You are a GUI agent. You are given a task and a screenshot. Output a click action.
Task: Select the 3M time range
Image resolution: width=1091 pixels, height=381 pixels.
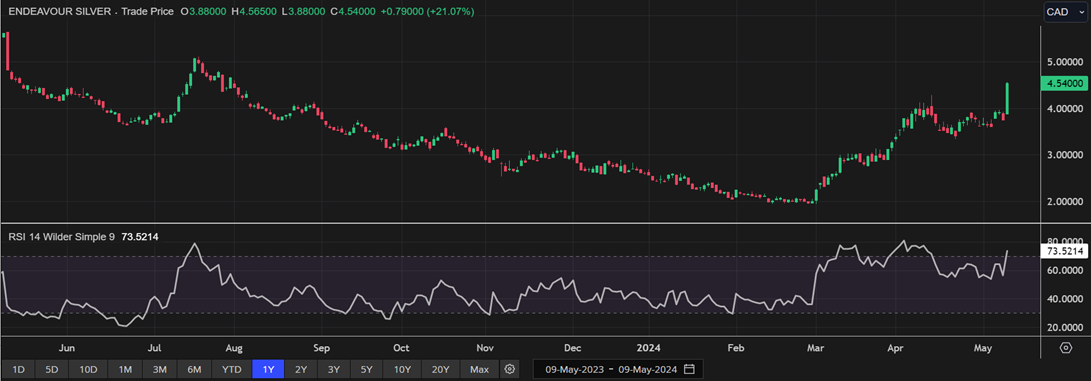(x=160, y=369)
